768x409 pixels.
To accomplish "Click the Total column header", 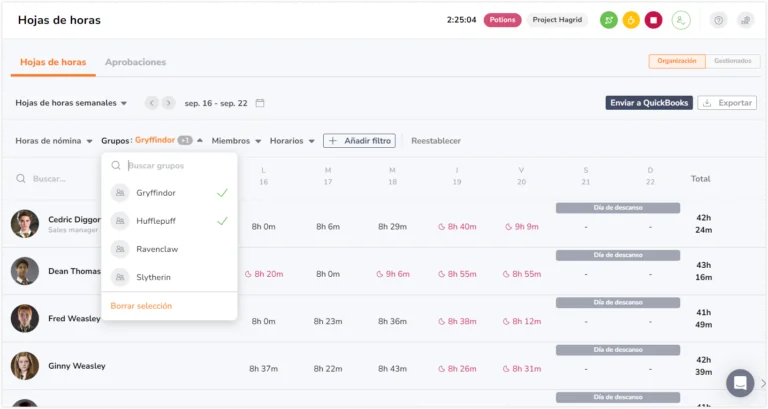I will tap(700, 179).
